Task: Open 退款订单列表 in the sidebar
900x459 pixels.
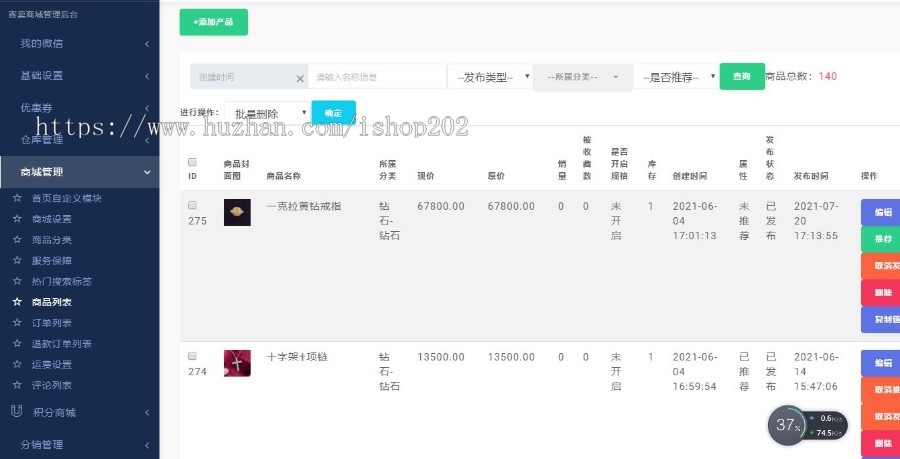Action: 62,344
